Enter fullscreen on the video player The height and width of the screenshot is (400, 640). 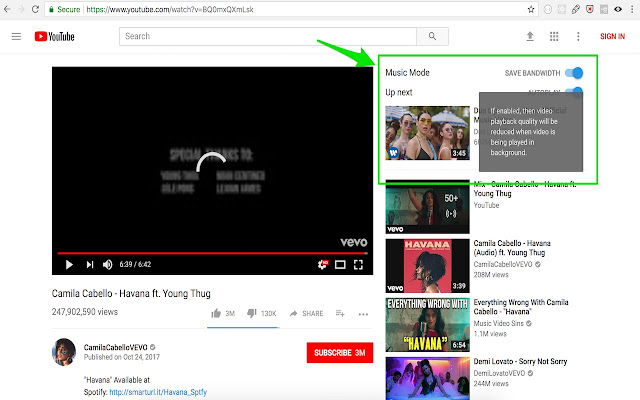(358, 265)
